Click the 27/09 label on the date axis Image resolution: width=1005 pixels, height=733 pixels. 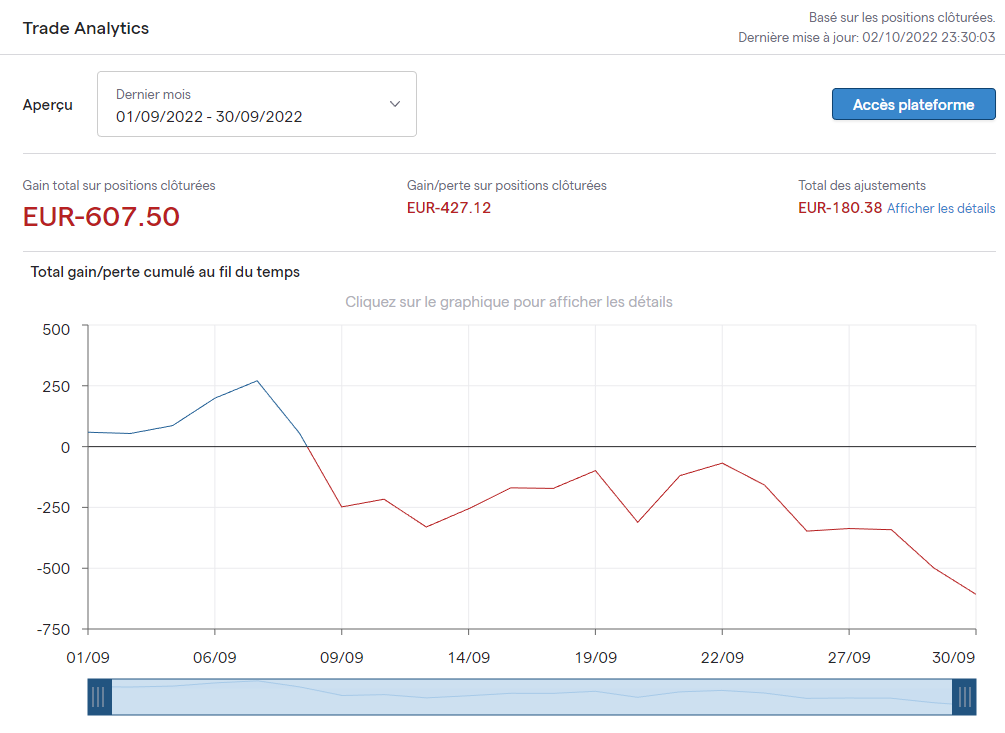click(848, 658)
